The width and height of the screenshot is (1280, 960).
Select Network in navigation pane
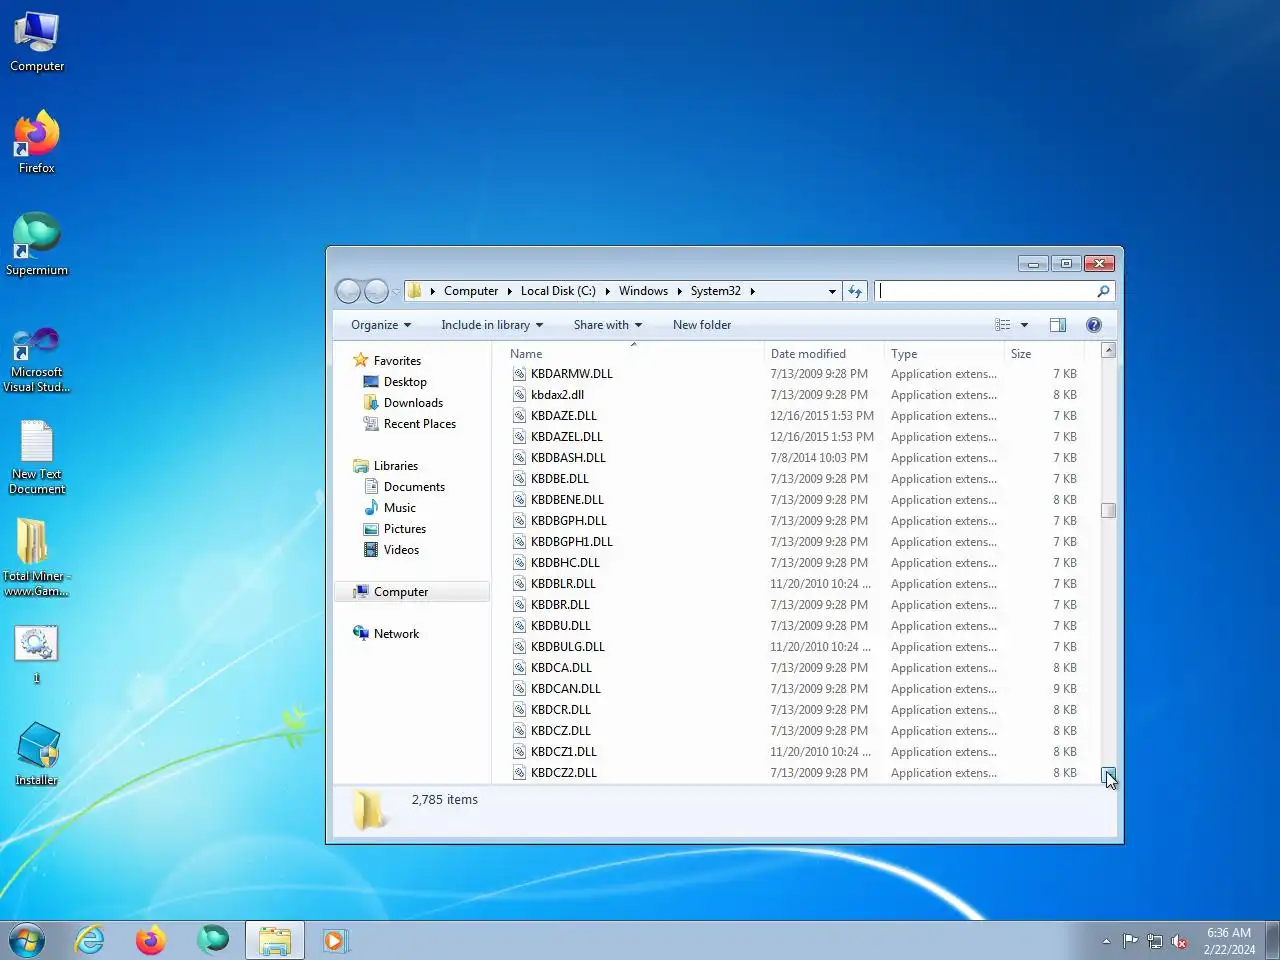396,634
